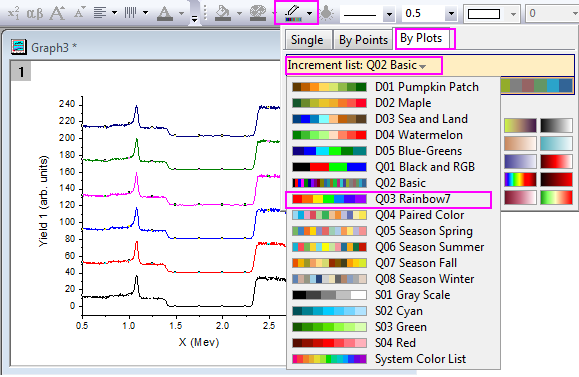Screen dimensions: 579x377
Task: Open the text alignment dropdown arrow
Action: pos(114,13)
